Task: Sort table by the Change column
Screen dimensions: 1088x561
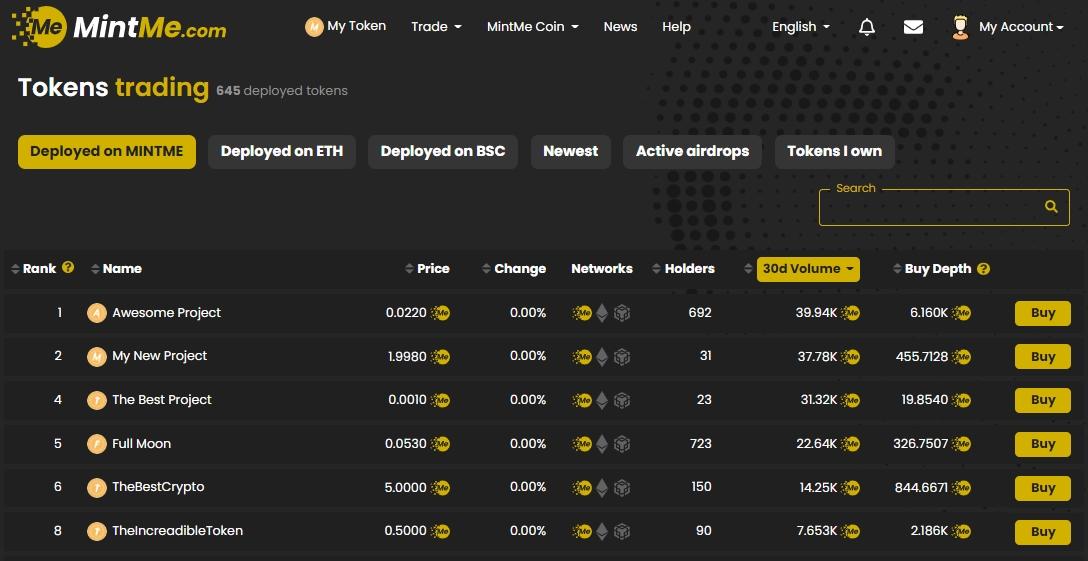Action: 513,269
